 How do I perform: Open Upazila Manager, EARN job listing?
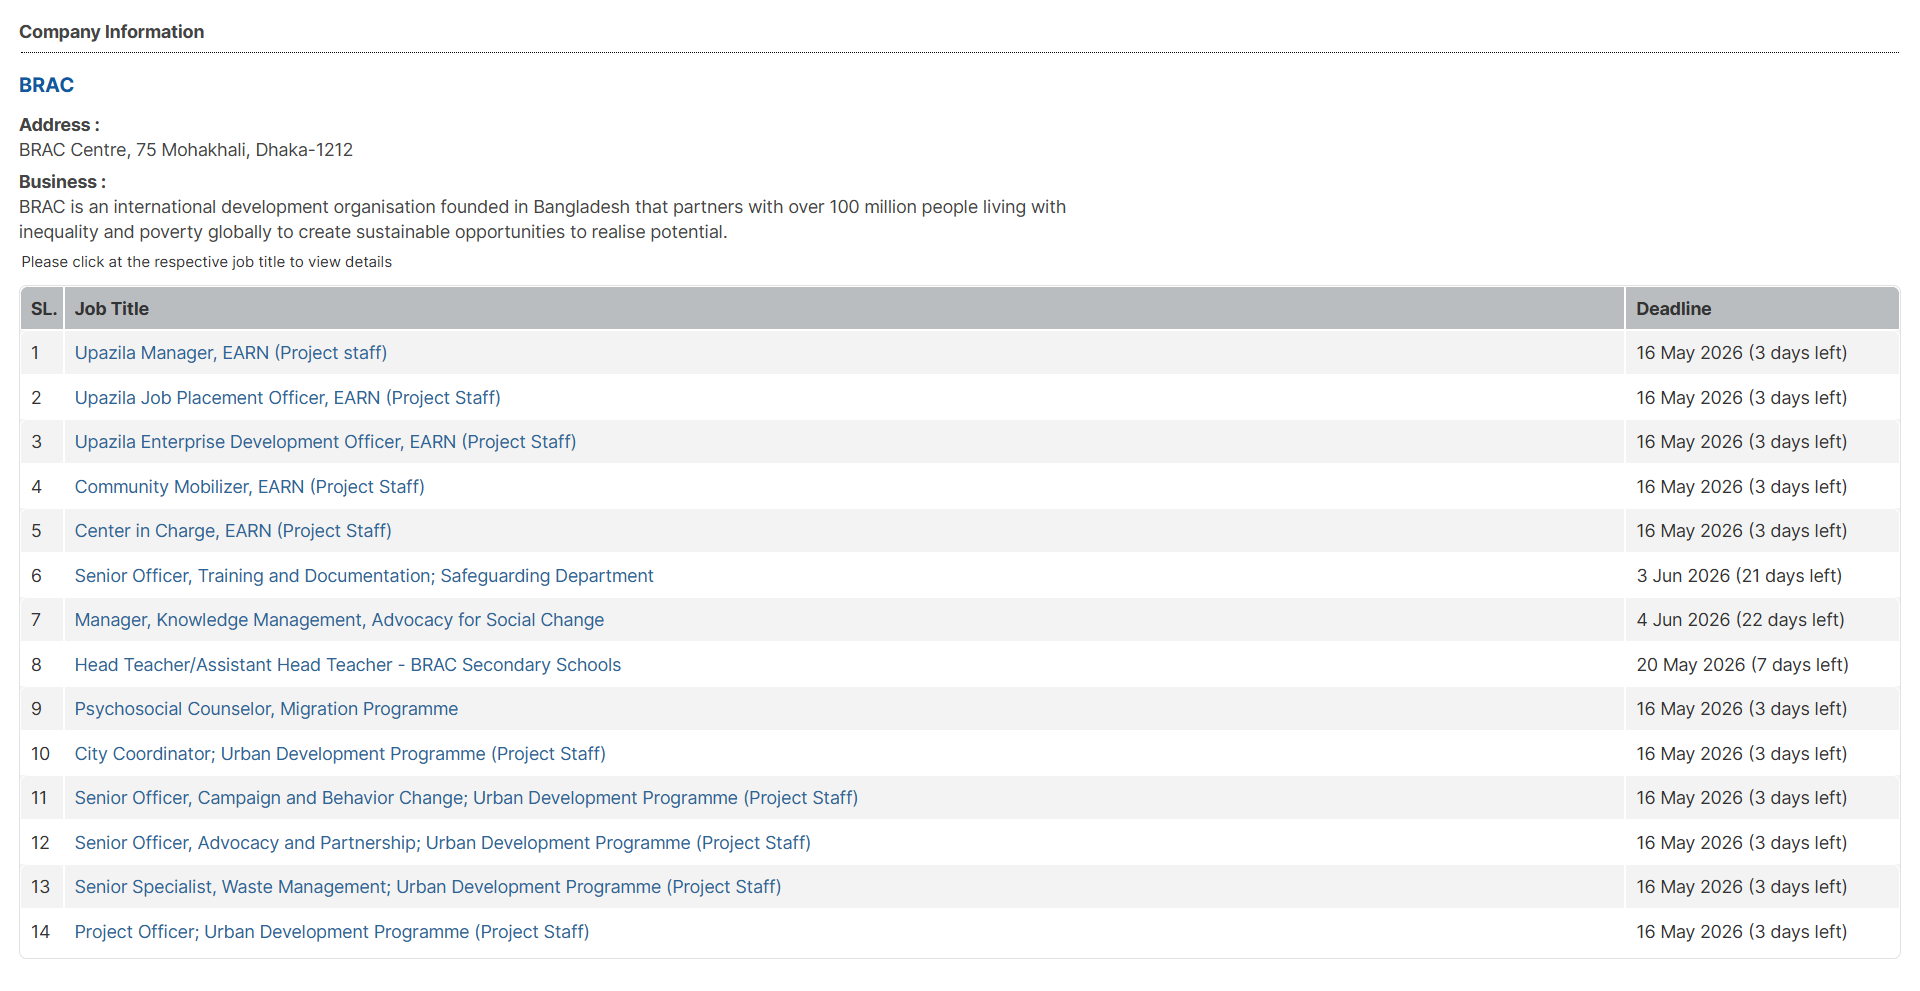(231, 353)
